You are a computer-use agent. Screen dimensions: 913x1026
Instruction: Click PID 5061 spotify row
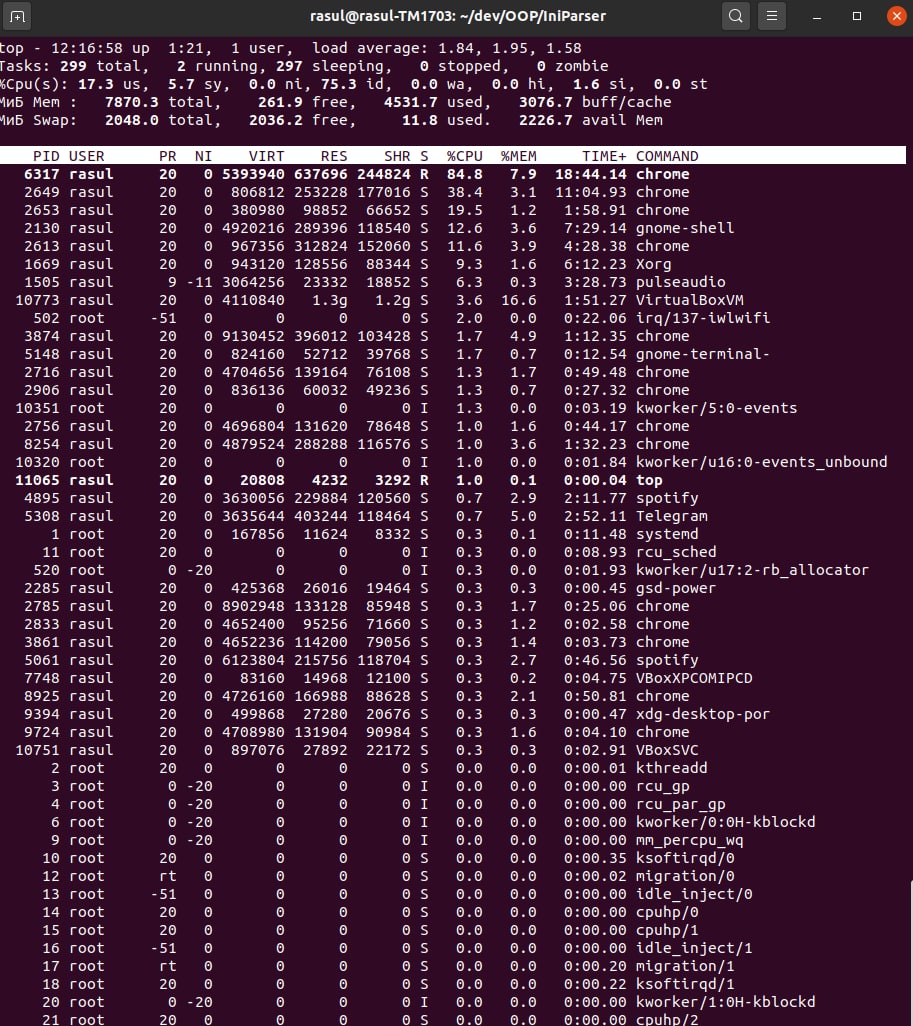click(453, 660)
